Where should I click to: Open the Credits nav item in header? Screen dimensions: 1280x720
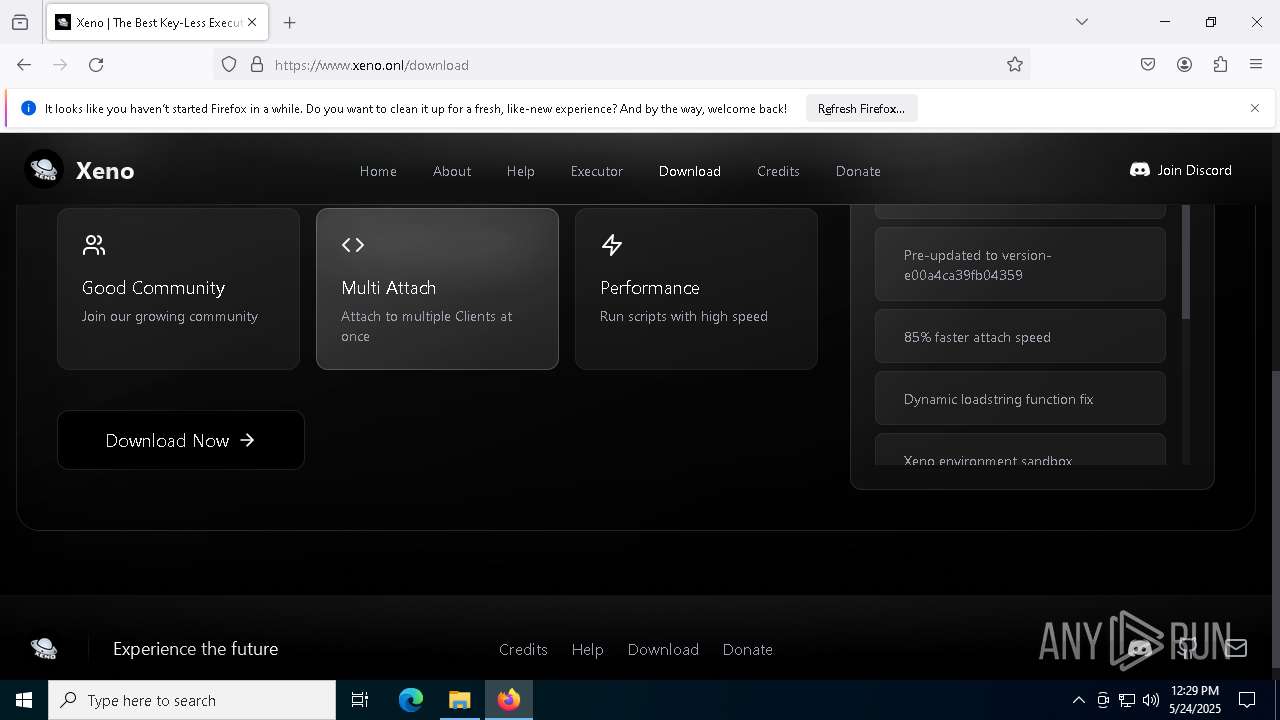tap(778, 171)
